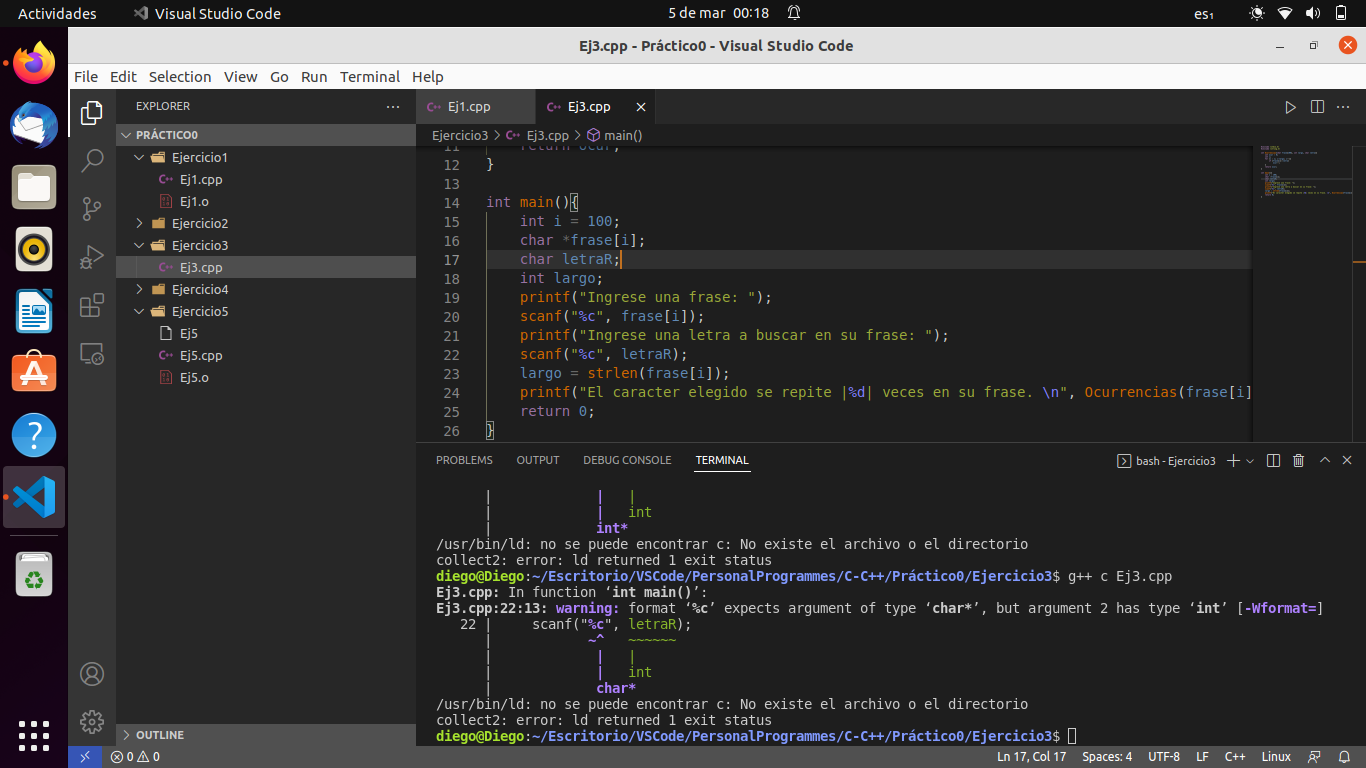Open the Run menu
This screenshot has height=768, width=1366.
tap(314, 77)
